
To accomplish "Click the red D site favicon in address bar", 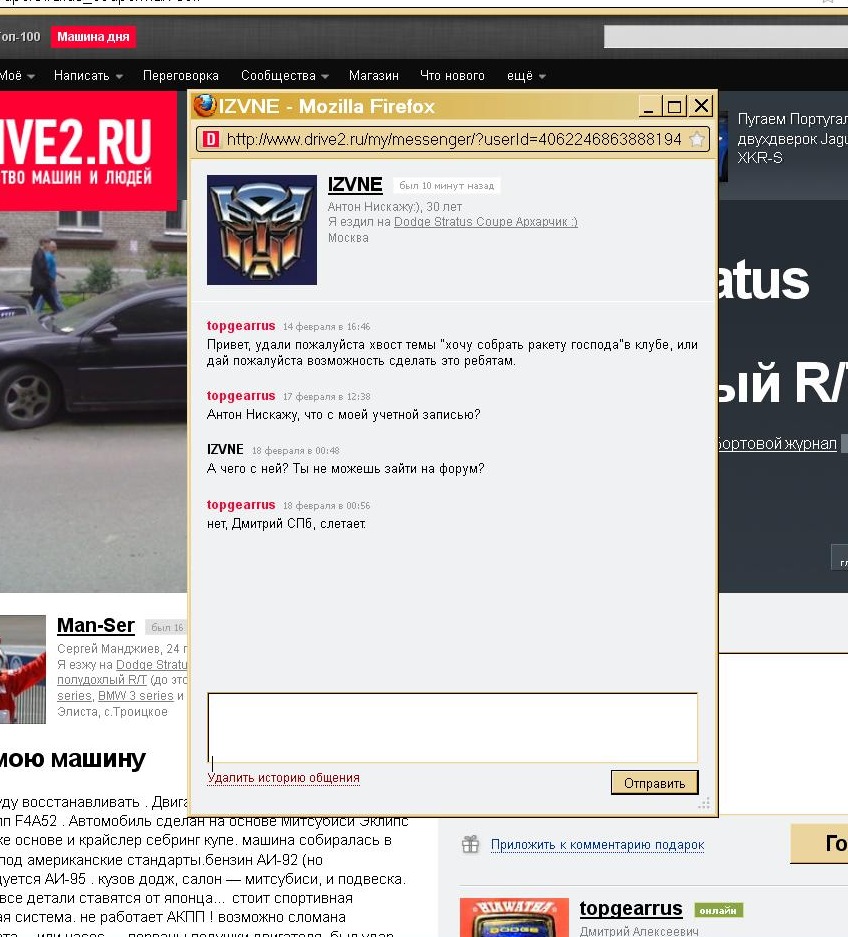I will (210, 139).
